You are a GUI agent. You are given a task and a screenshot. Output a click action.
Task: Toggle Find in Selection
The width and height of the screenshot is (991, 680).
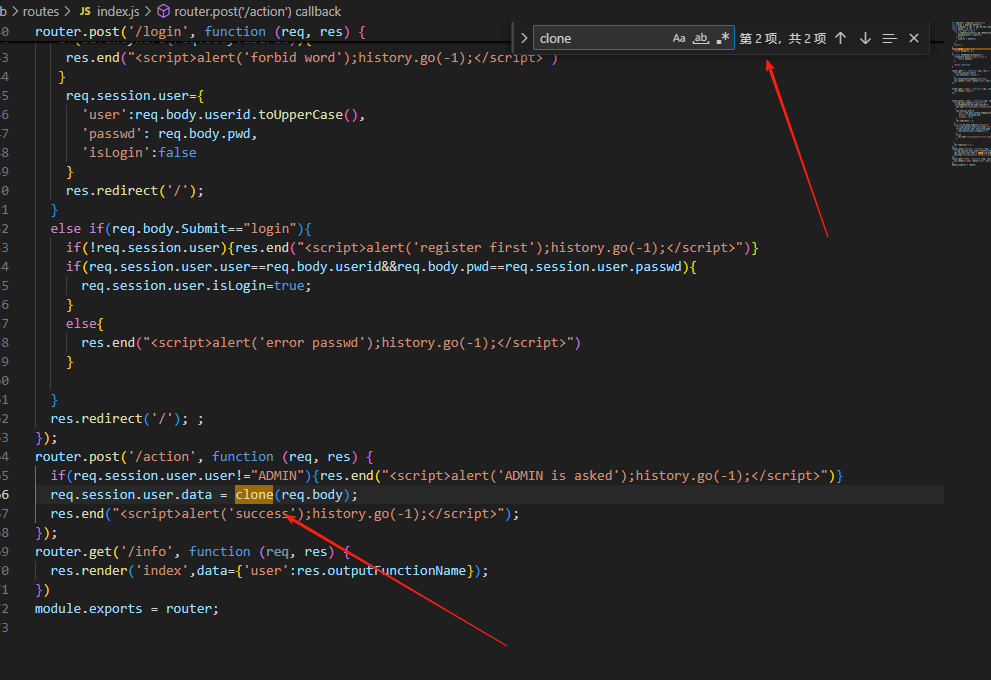[x=889, y=39]
